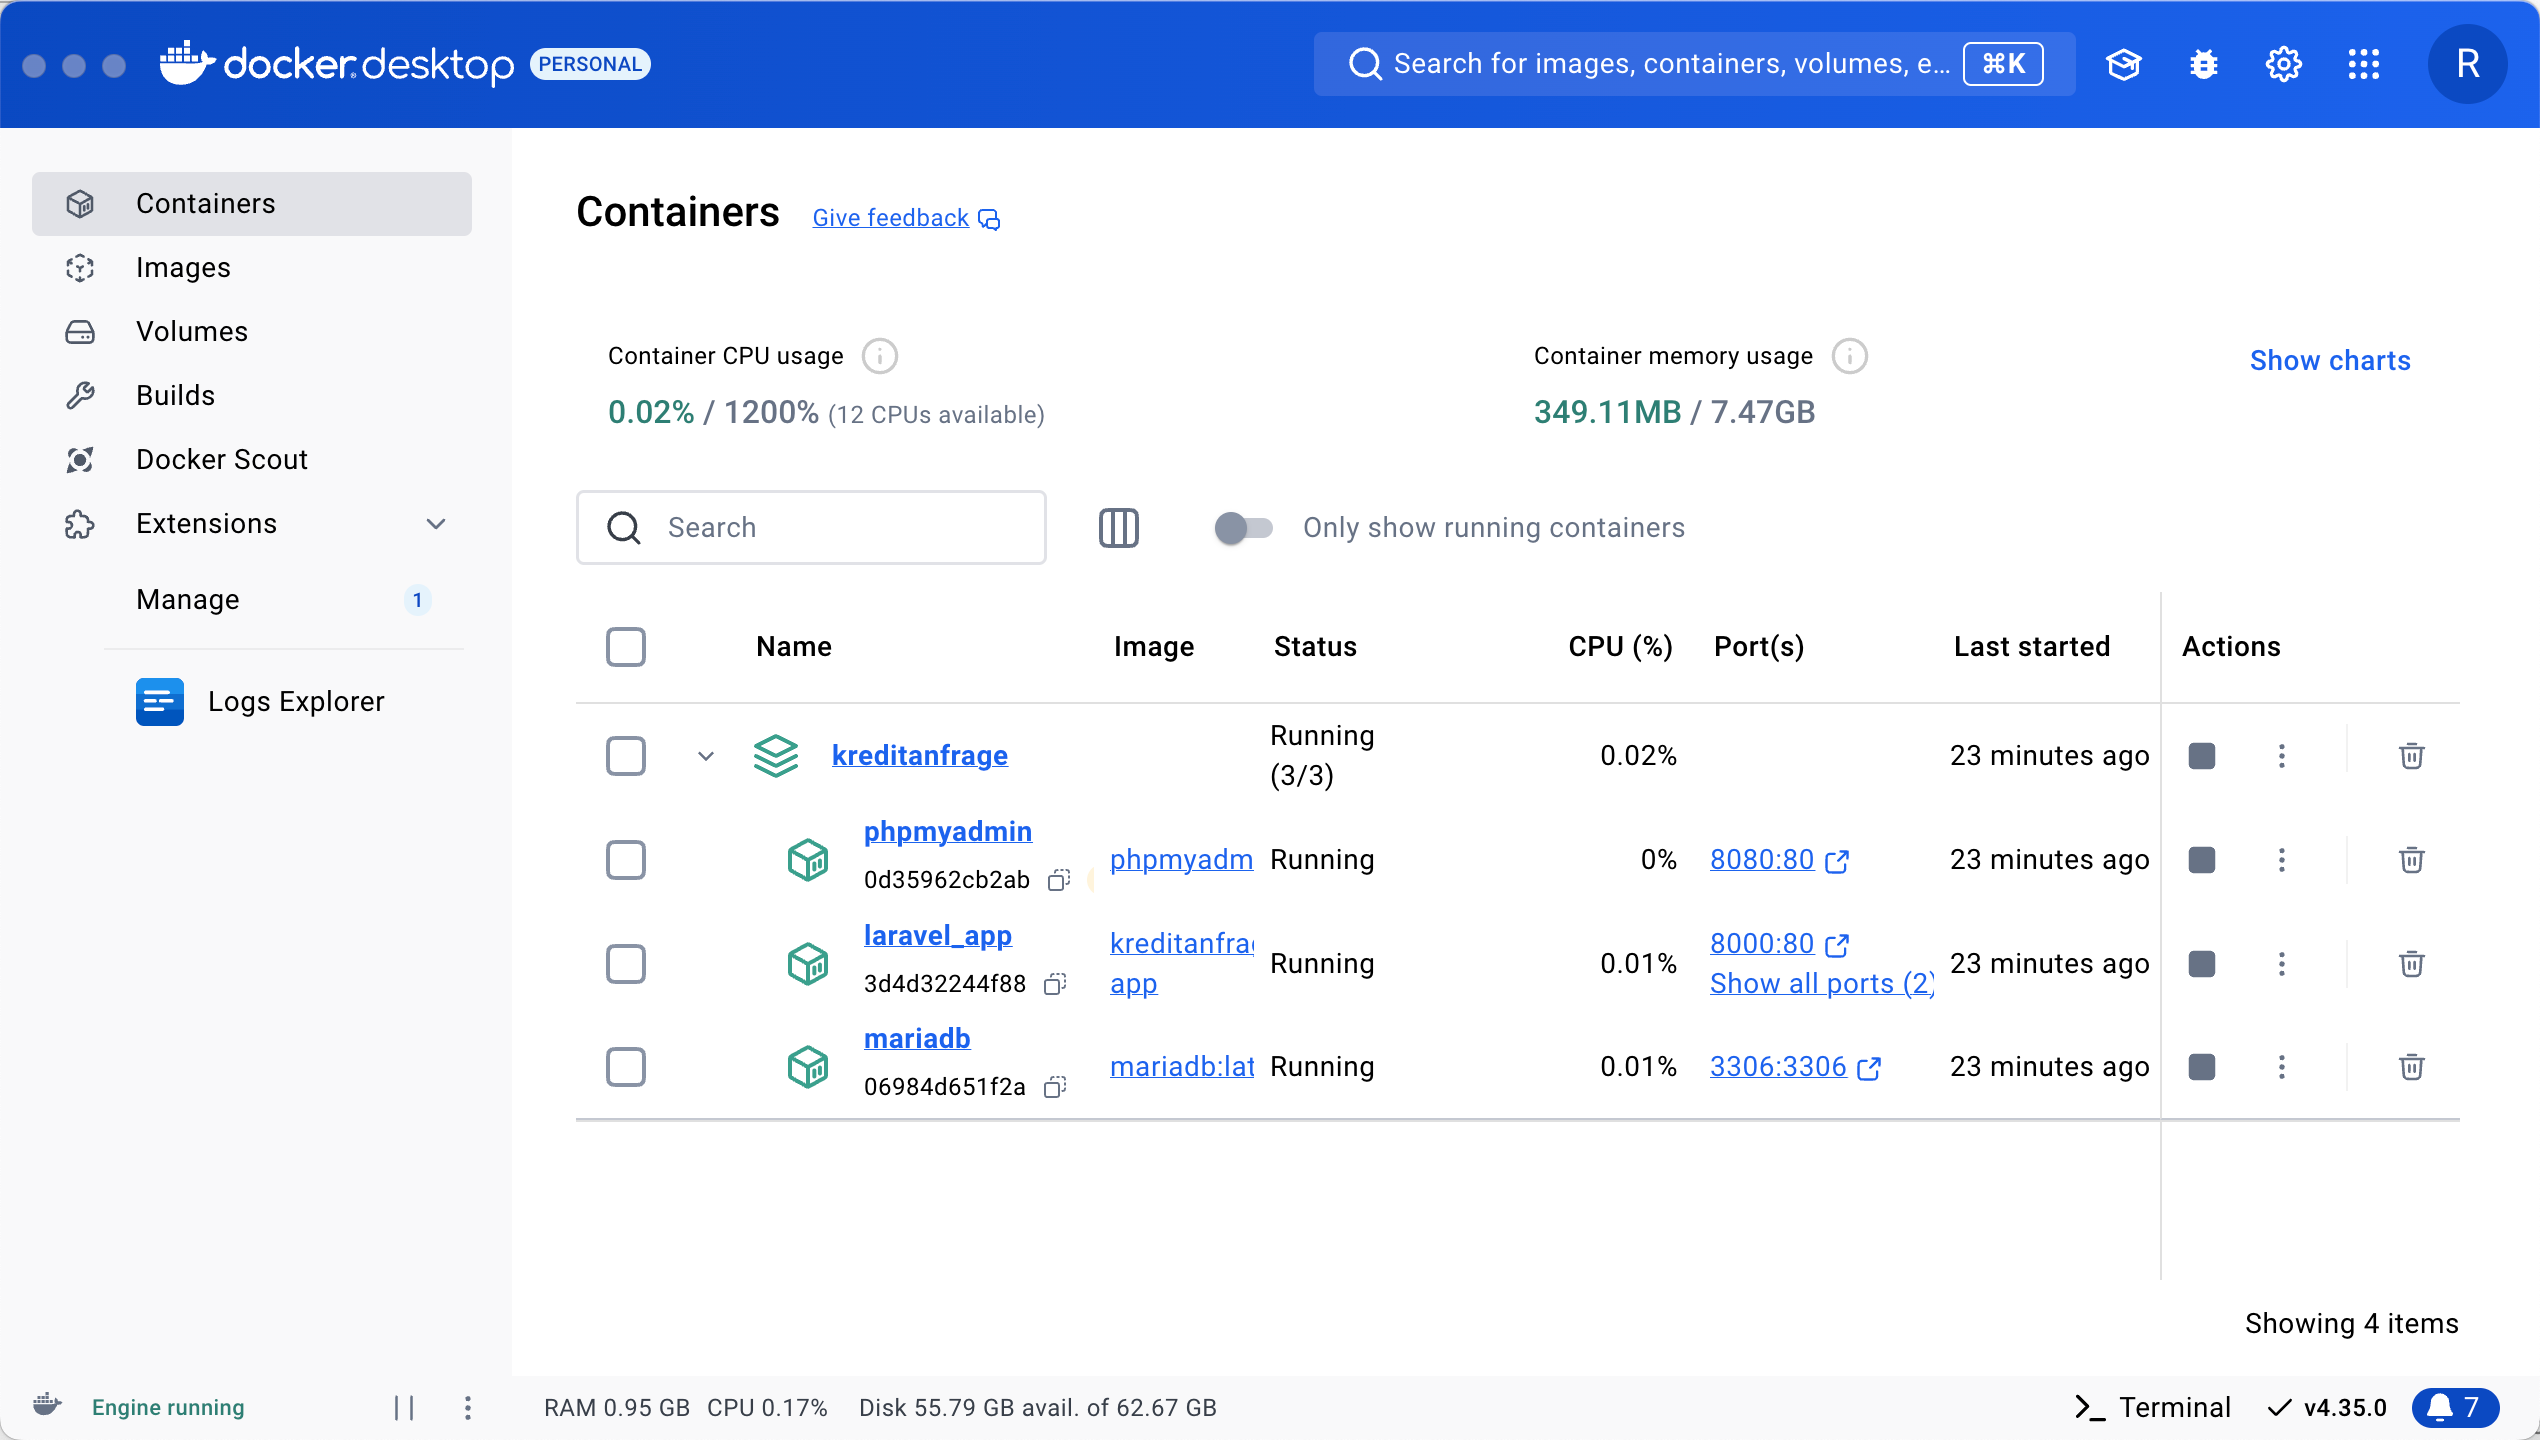Click the v4.35.0 version indicator

tap(2327, 1408)
